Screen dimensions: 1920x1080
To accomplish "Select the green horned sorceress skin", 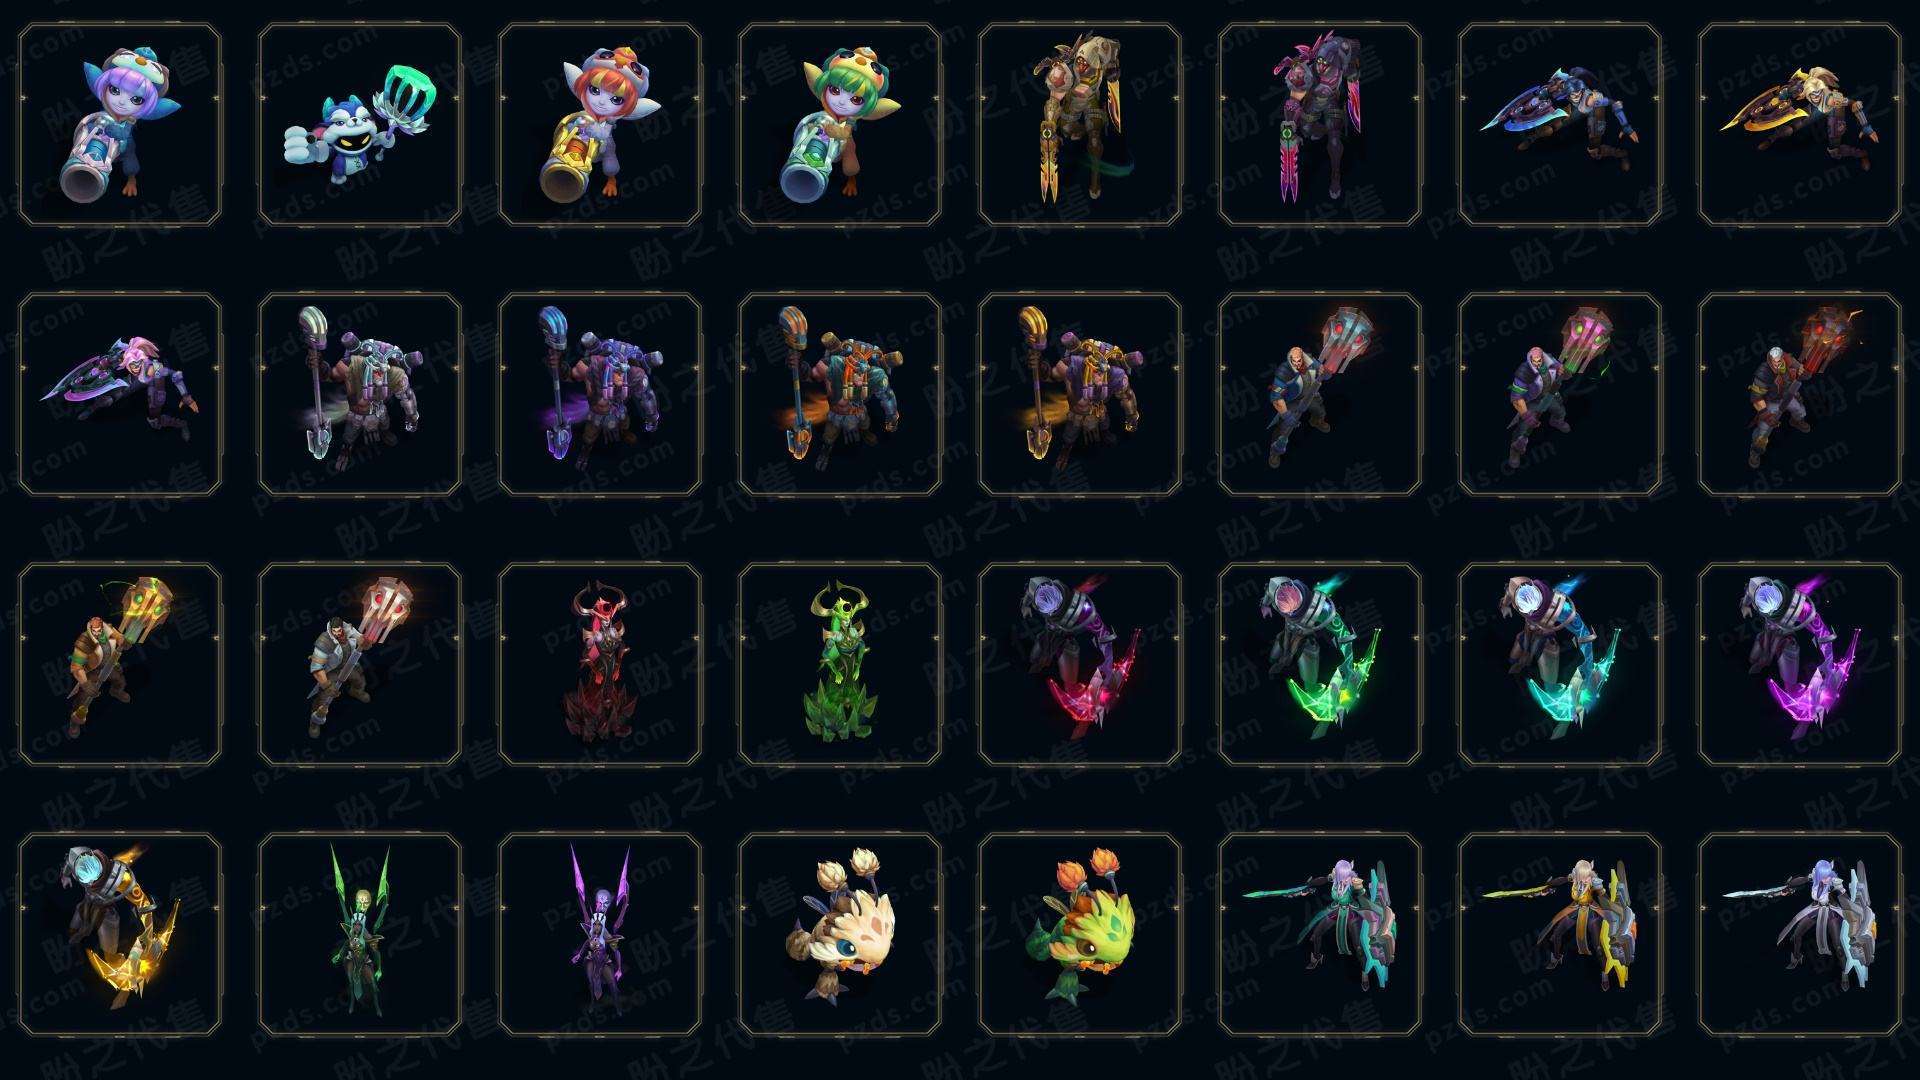I will pyautogui.click(x=840, y=664).
